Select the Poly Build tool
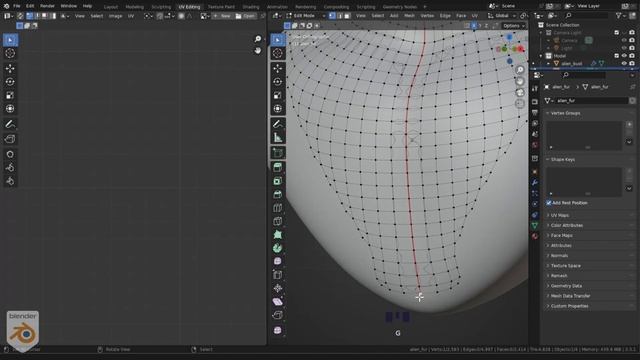 pos(278,235)
